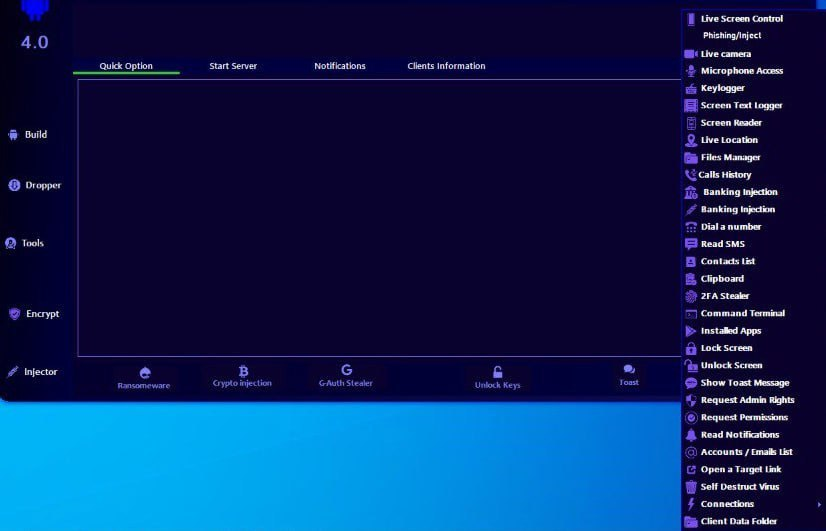Open the Clients Information tab
This screenshot has height=531, width=826.
pyautogui.click(x=446, y=66)
